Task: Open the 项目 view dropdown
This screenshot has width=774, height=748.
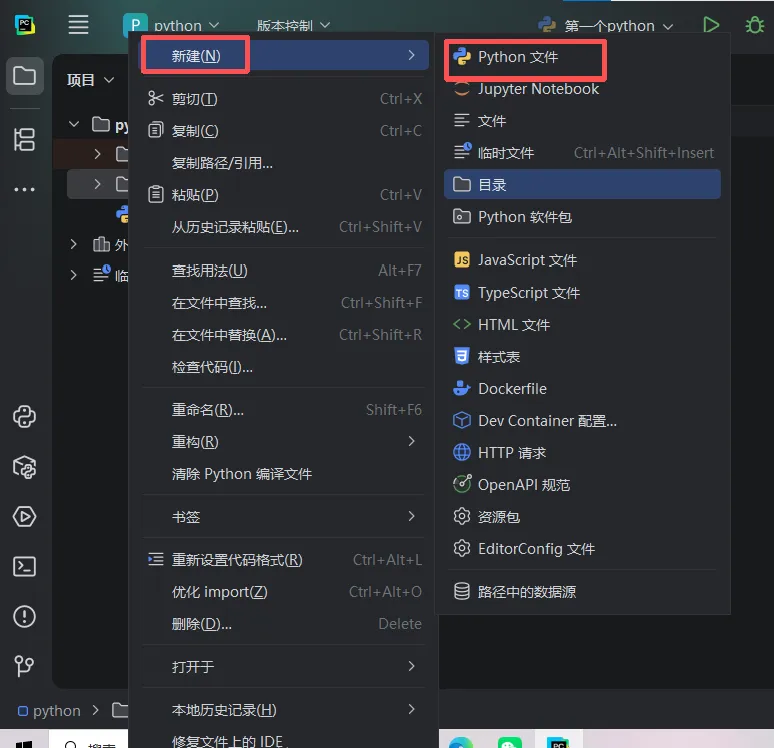Action: 91,79
